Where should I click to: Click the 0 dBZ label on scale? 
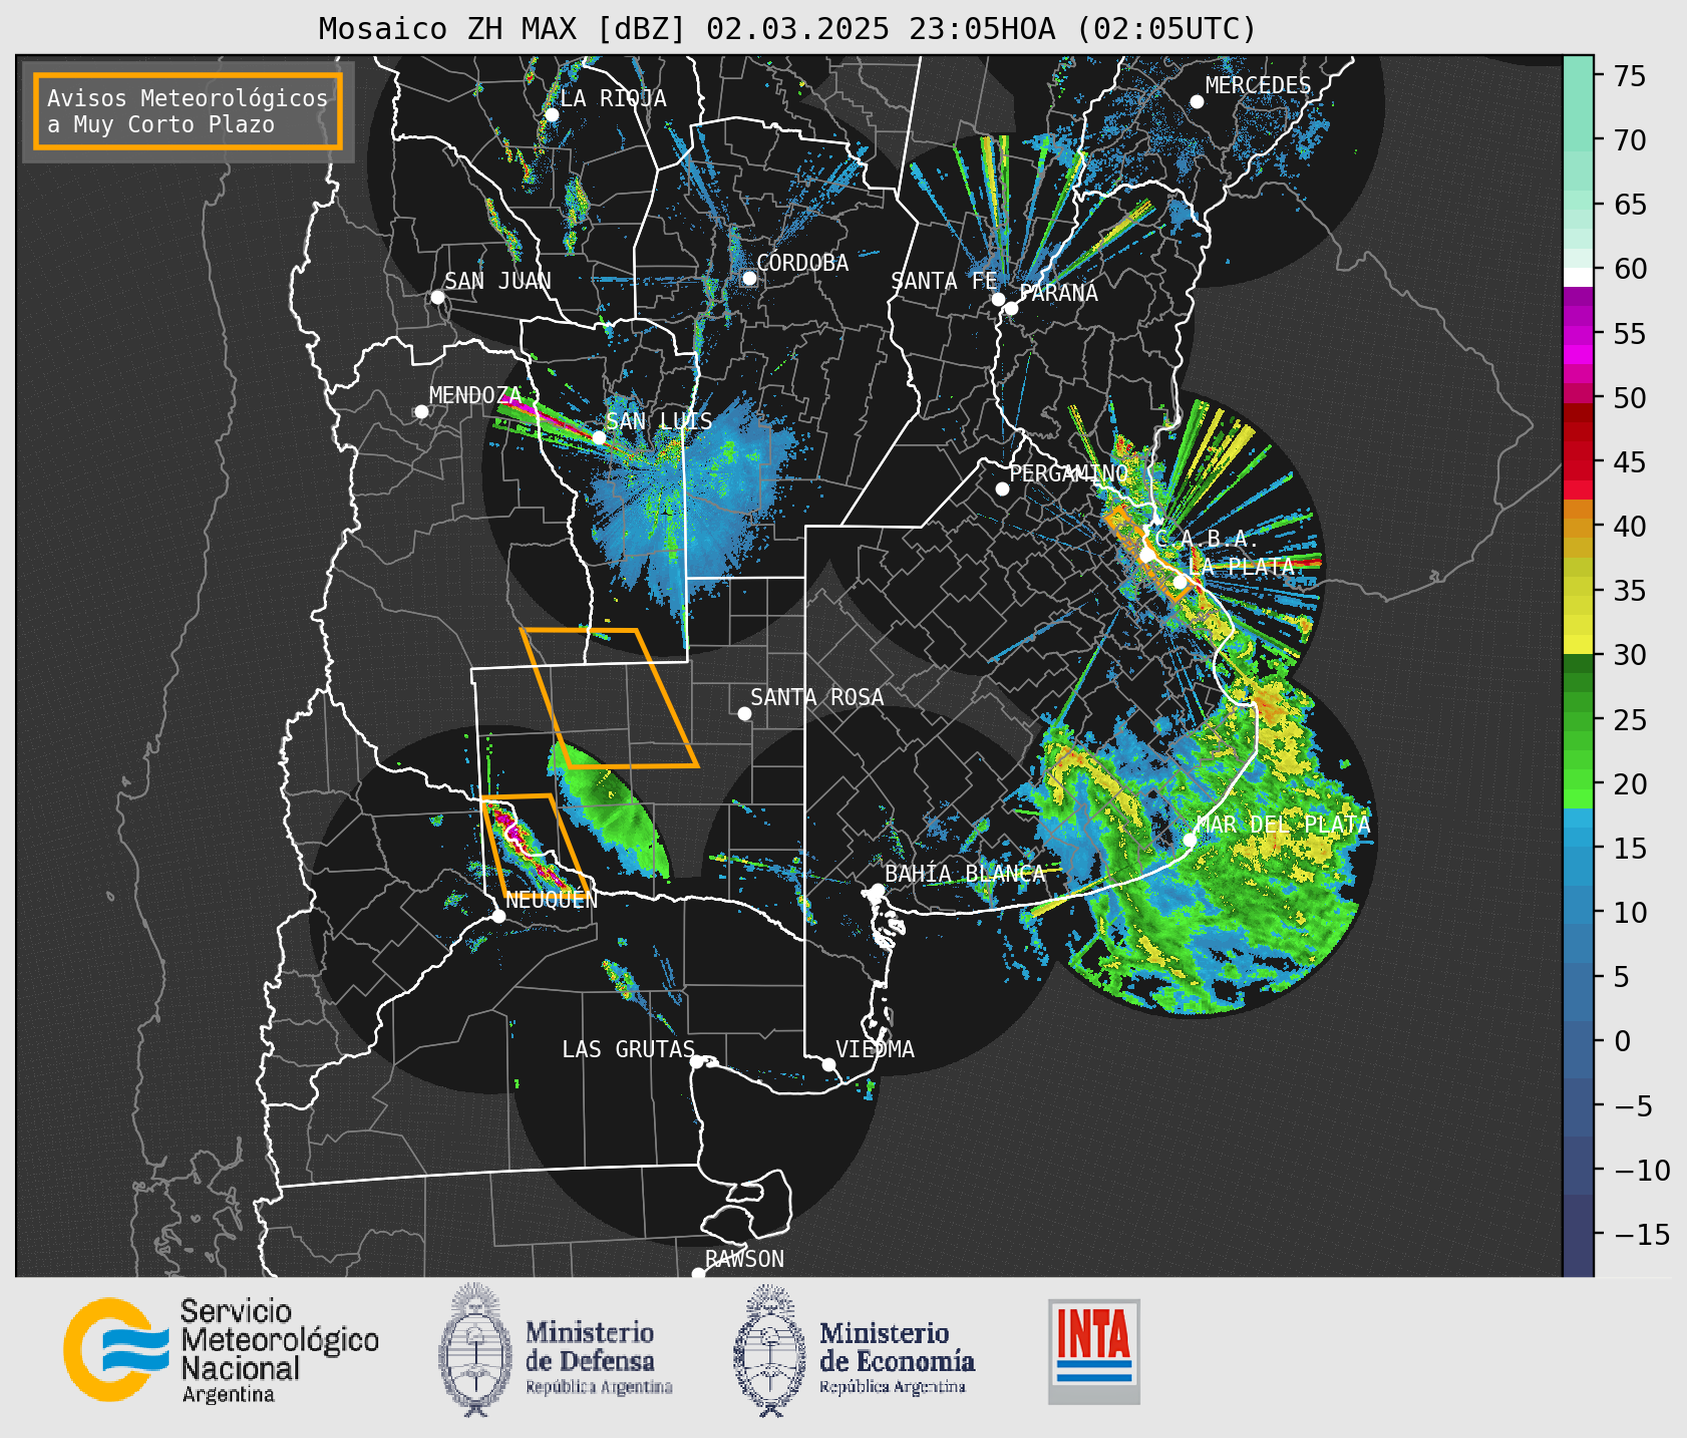click(x=1622, y=1042)
